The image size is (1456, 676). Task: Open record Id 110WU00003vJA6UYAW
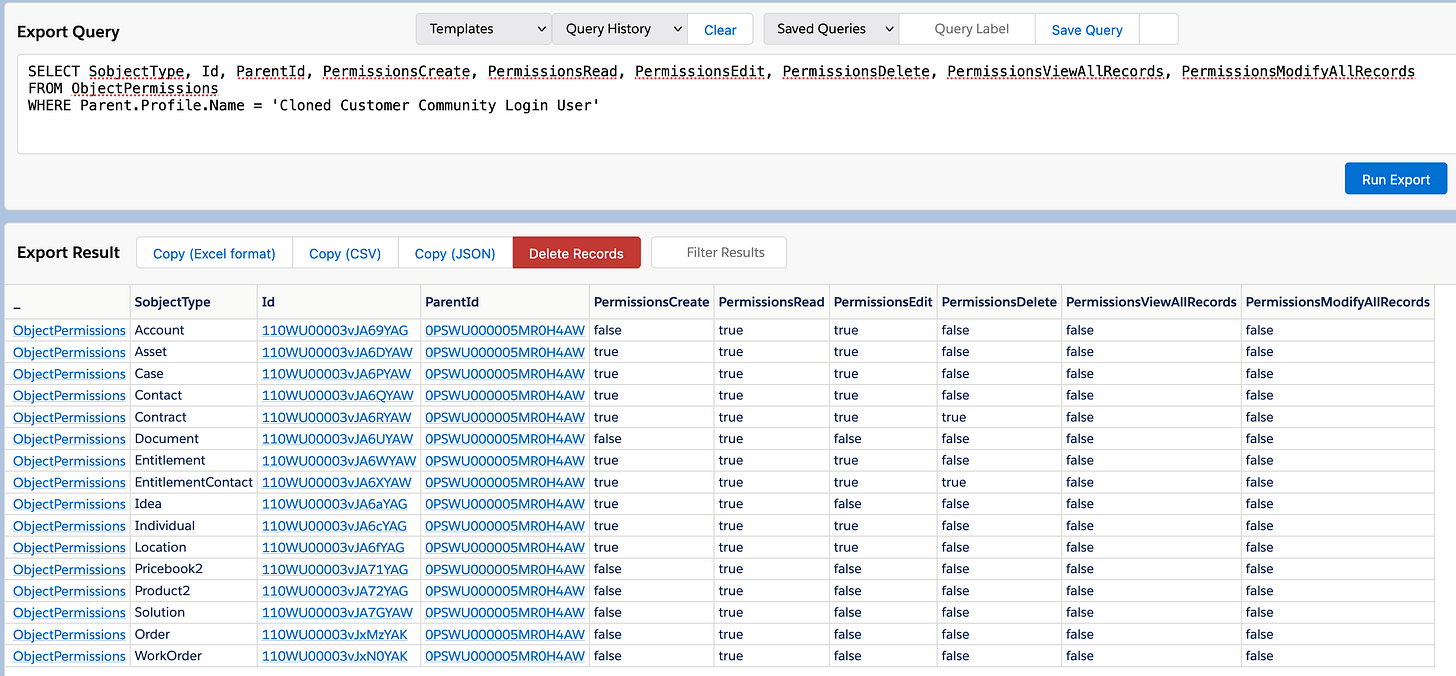337,439
